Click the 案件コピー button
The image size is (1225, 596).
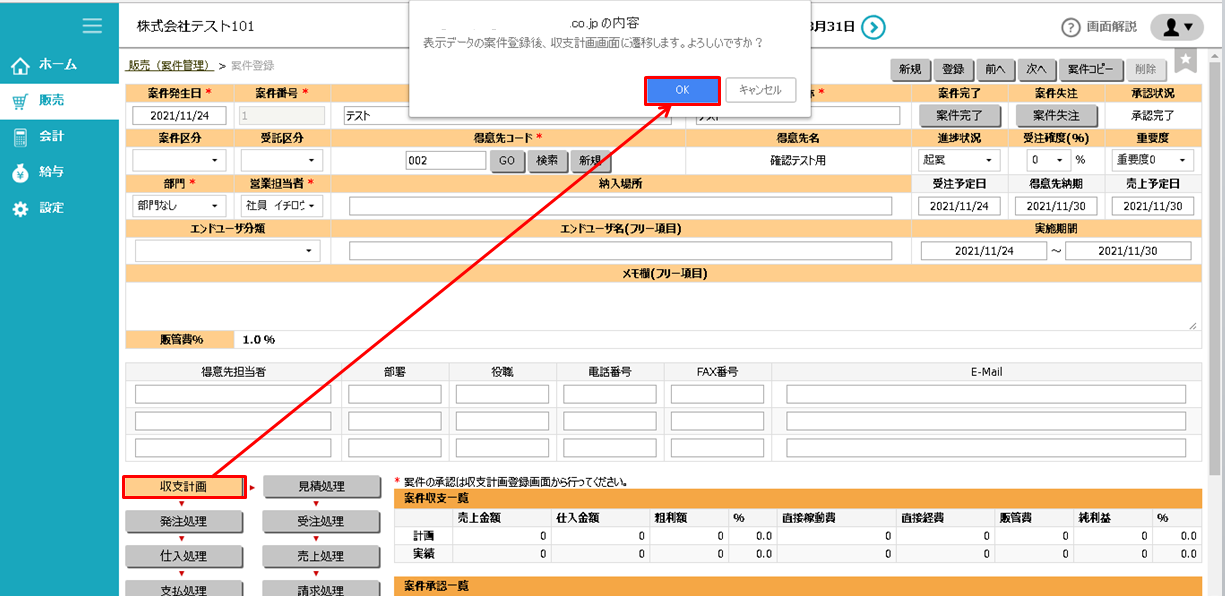pyautogui.click(x=1092, y=69)
